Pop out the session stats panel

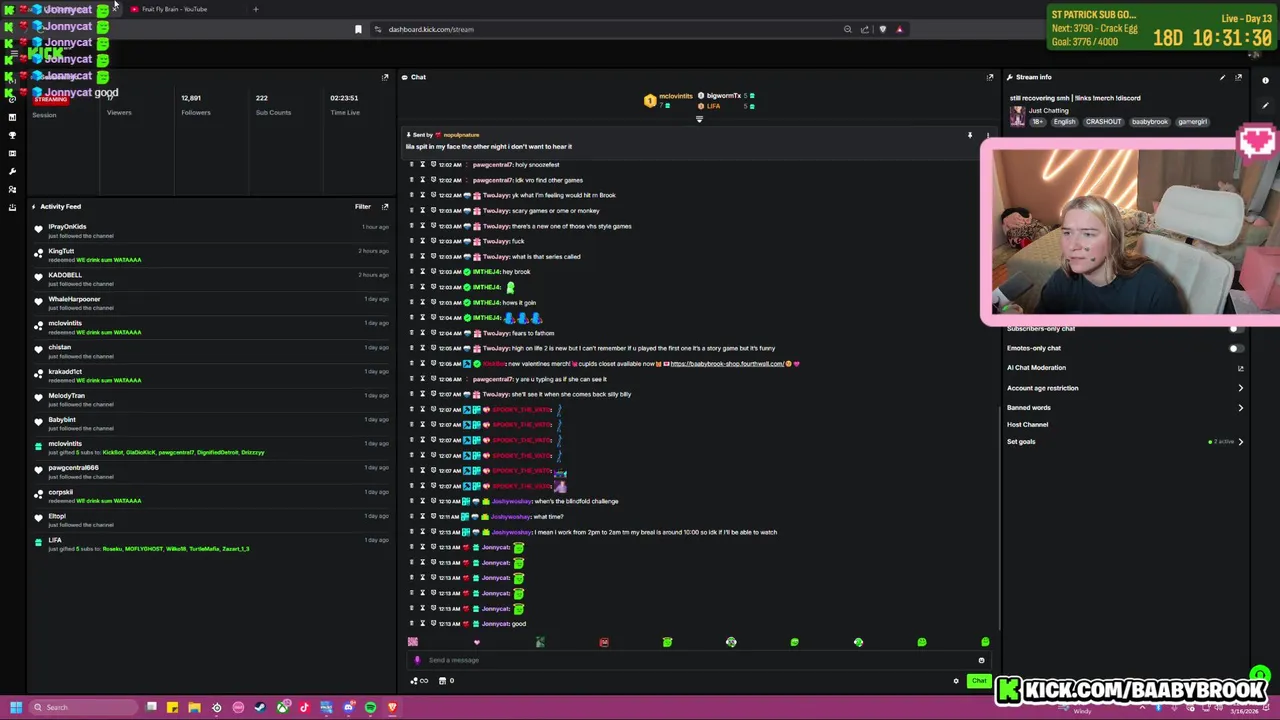point(385,77)
